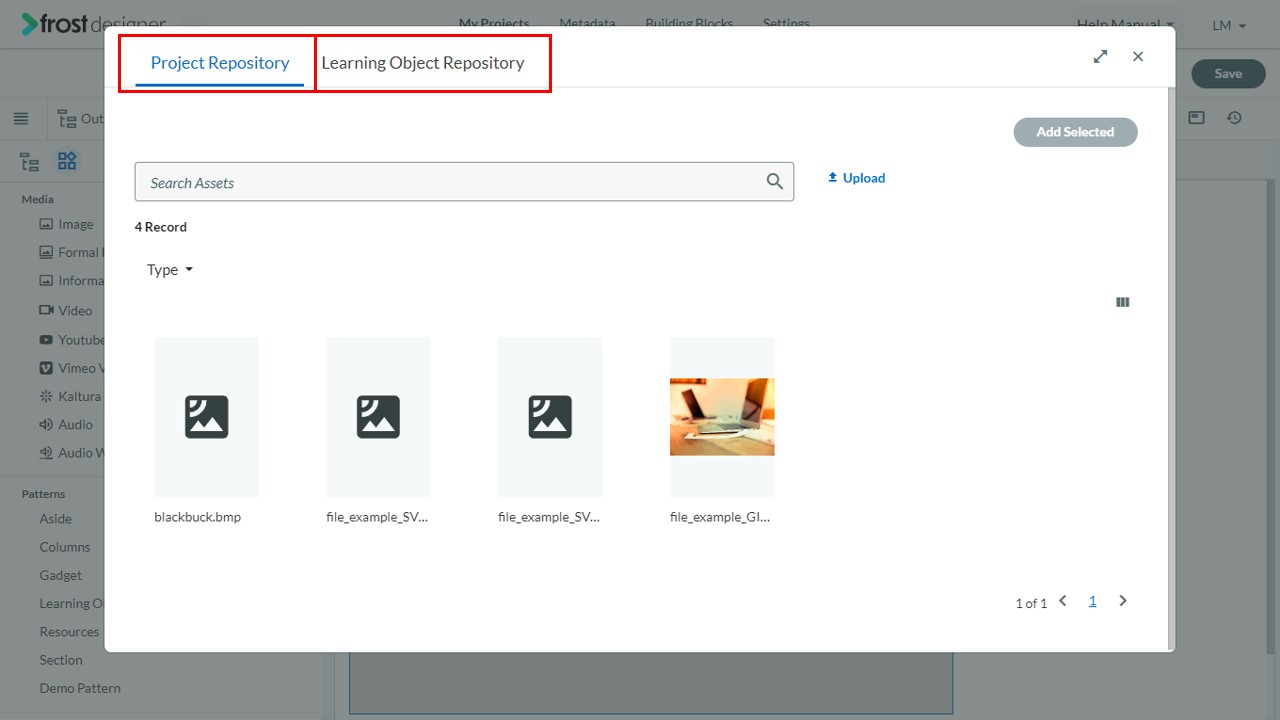Open the Type filter dropdown
This screenshot has width=1280, height=720.
(x=169, y=270)
